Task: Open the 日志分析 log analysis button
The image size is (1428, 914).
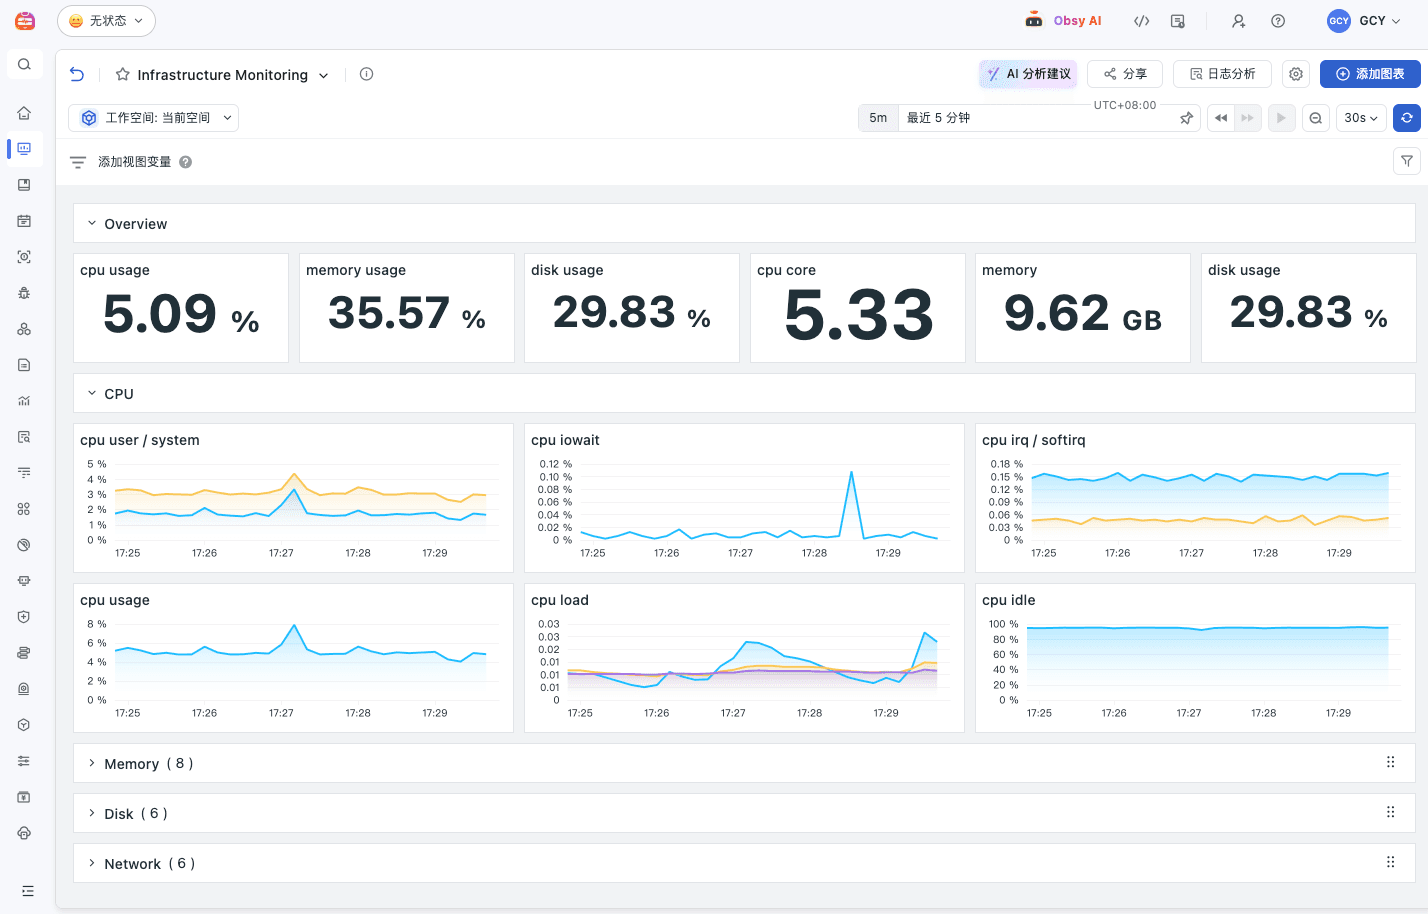Action: 1222,74
